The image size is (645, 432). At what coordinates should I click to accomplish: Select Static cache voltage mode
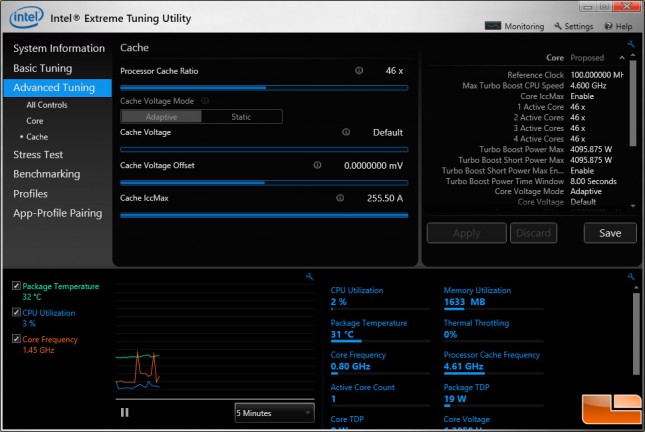[241, 117]
